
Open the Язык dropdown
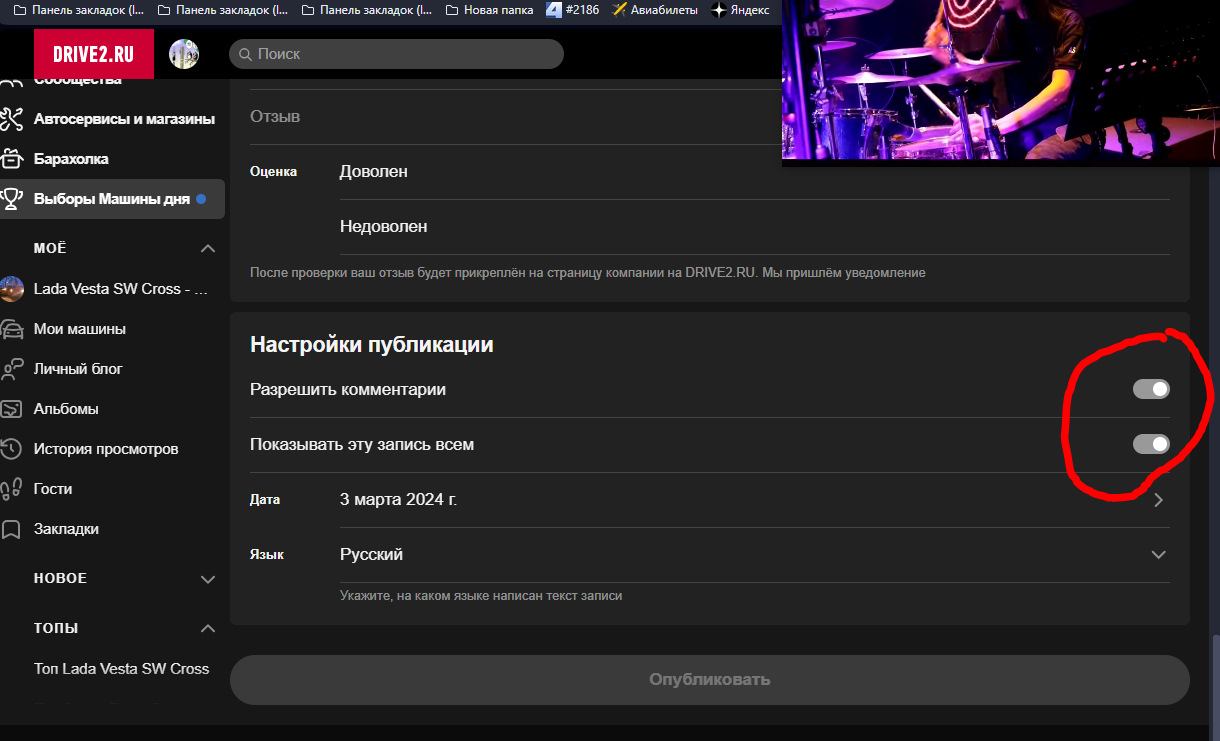(1158, 555)
